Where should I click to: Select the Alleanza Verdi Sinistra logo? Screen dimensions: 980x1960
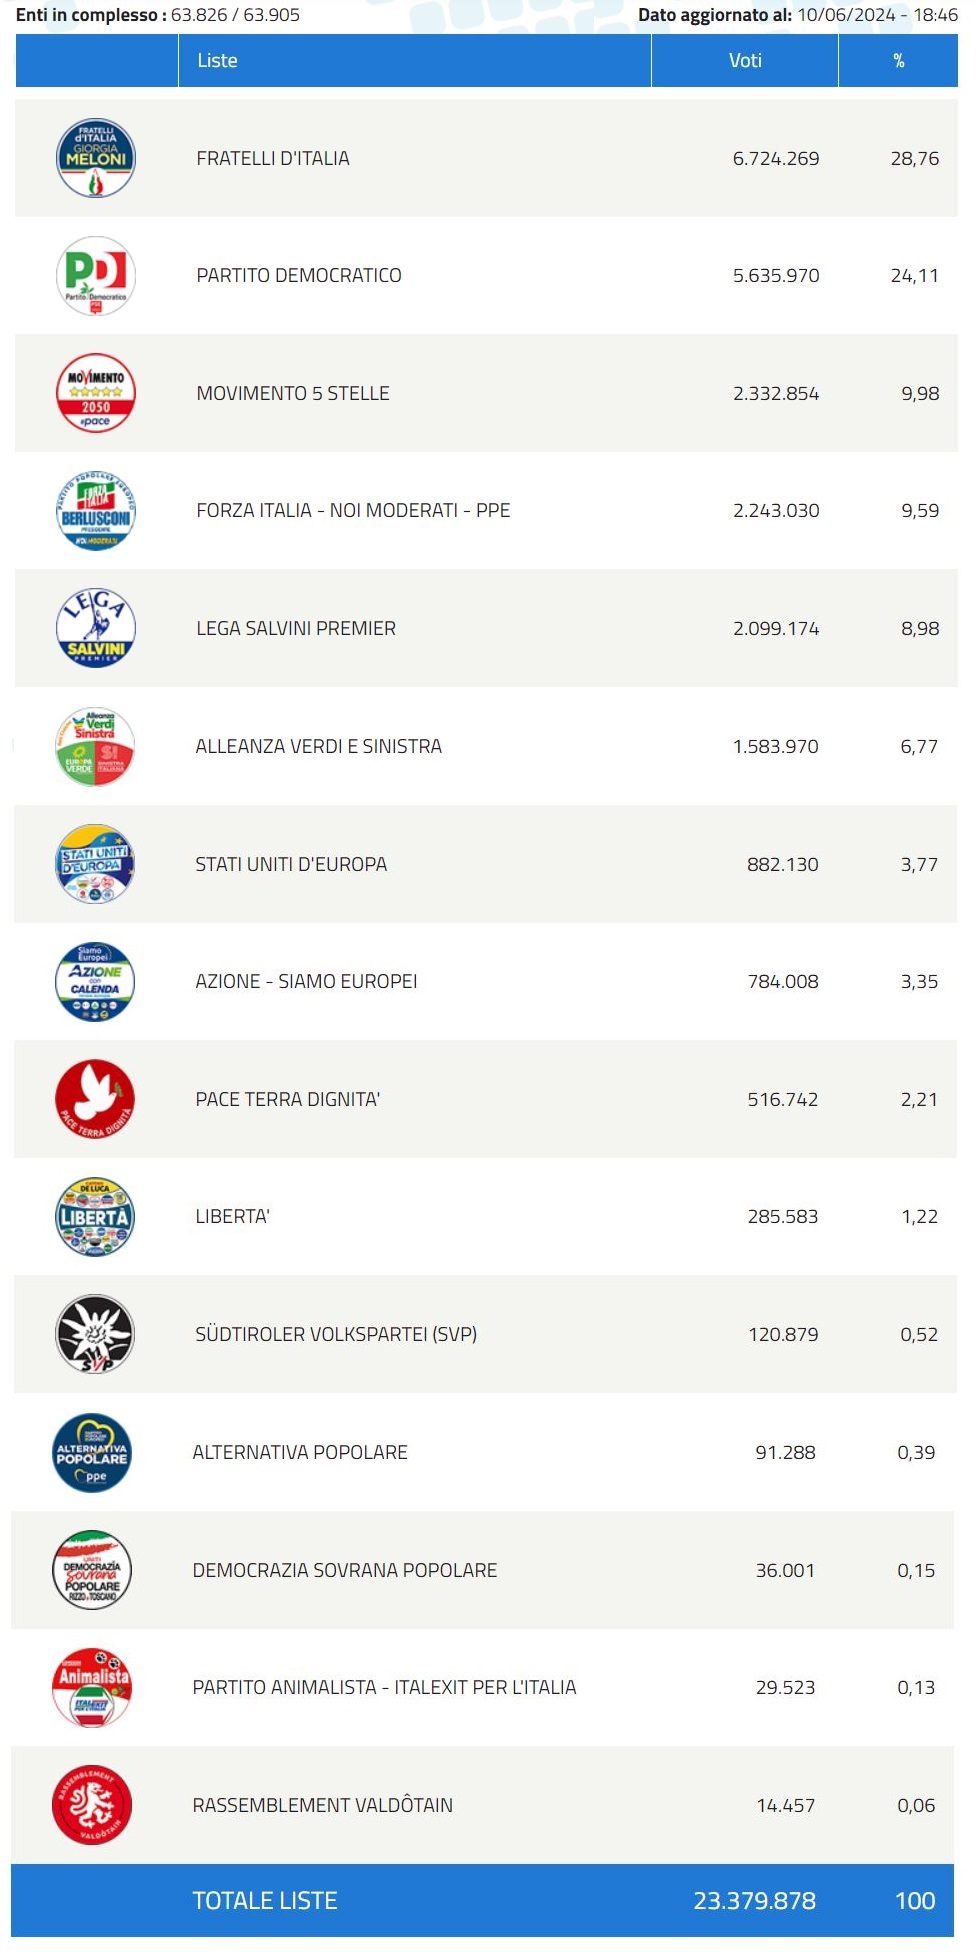pyautogui.click(x=95, y=746)
